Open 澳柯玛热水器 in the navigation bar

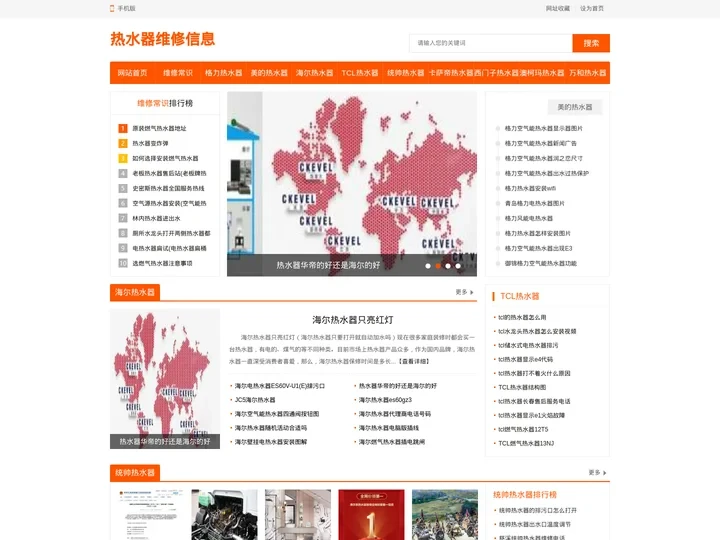tap(541, 73)
